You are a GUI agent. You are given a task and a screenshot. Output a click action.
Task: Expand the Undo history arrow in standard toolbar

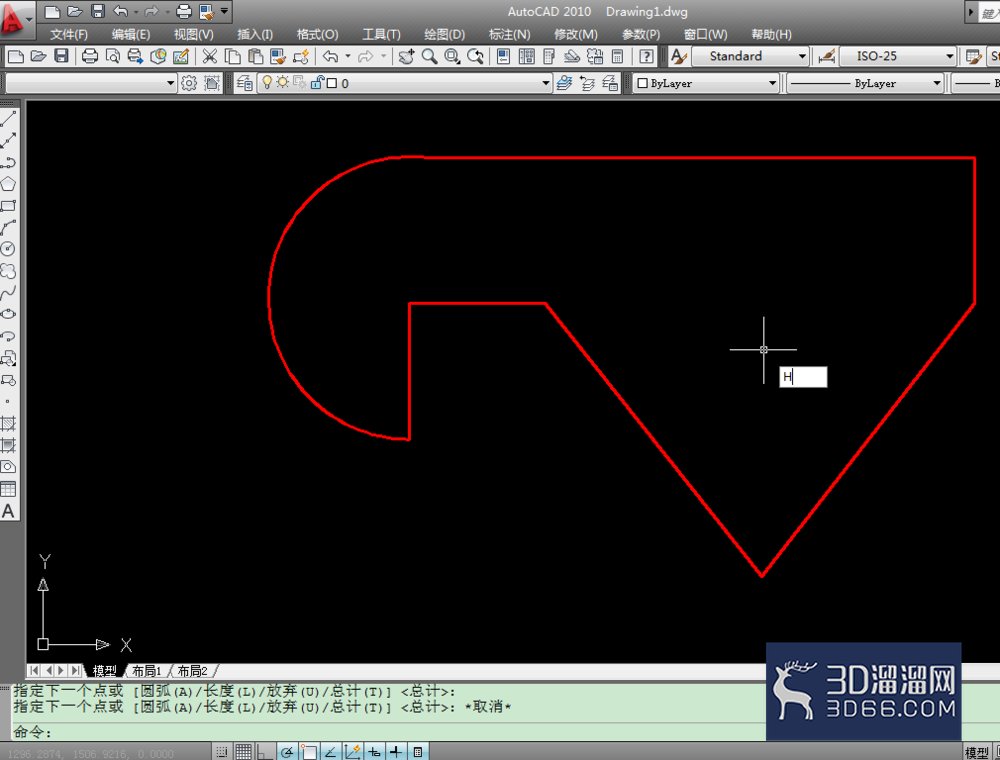348,56
